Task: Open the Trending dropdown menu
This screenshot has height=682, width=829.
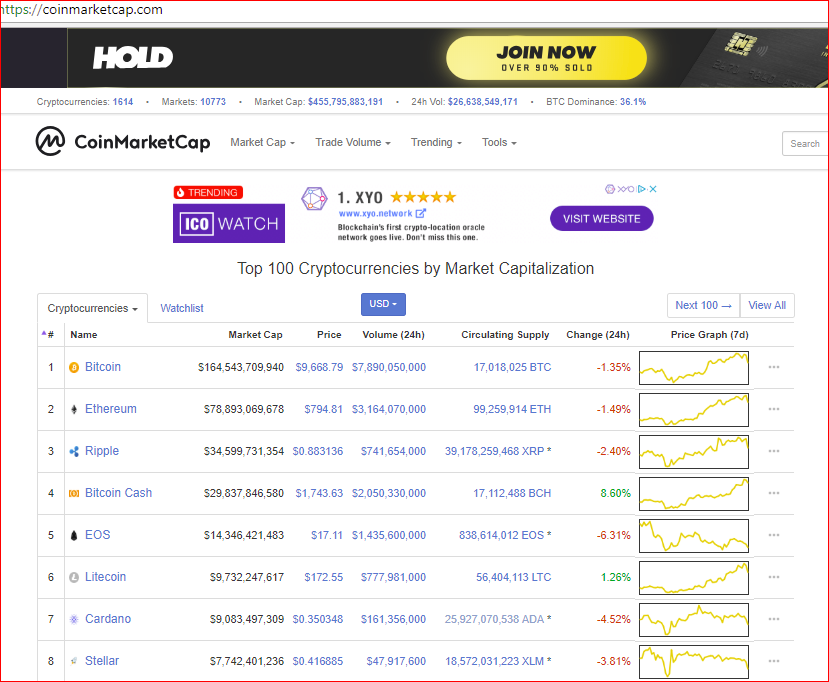Action: tap(436, 142)
